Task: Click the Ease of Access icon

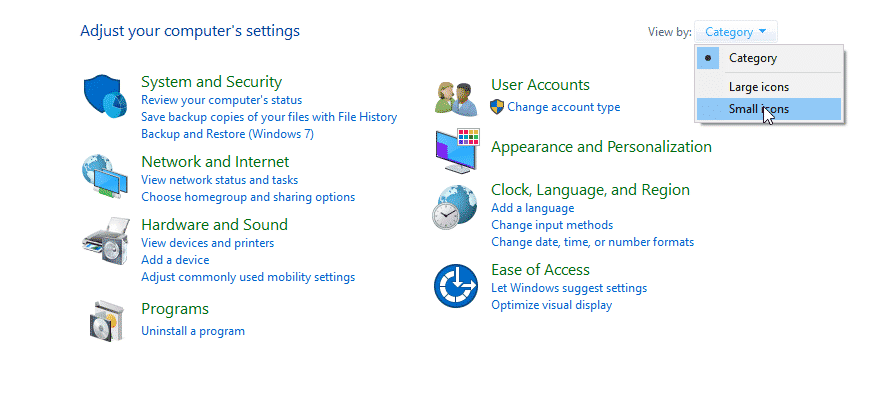Action: click(x=455, y=285)
